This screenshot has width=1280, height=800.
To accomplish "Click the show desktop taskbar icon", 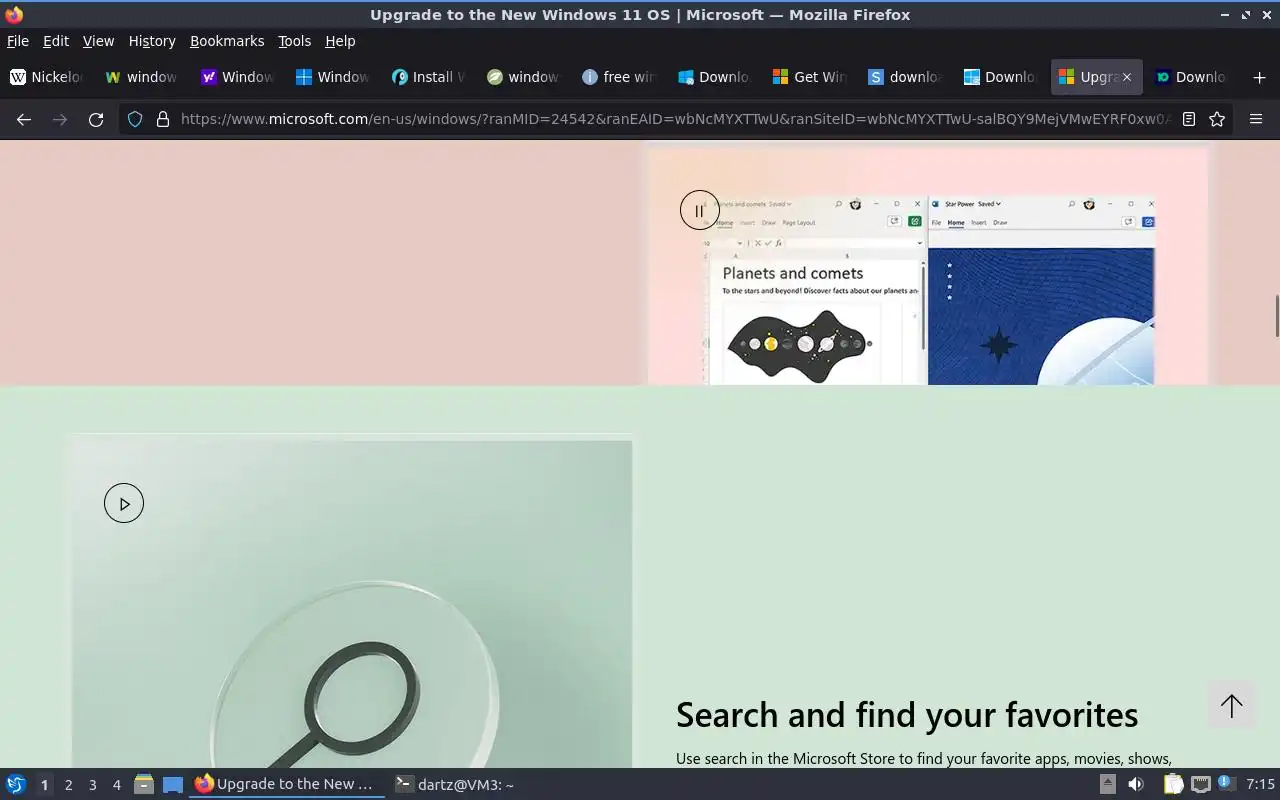I will (173, 784).
